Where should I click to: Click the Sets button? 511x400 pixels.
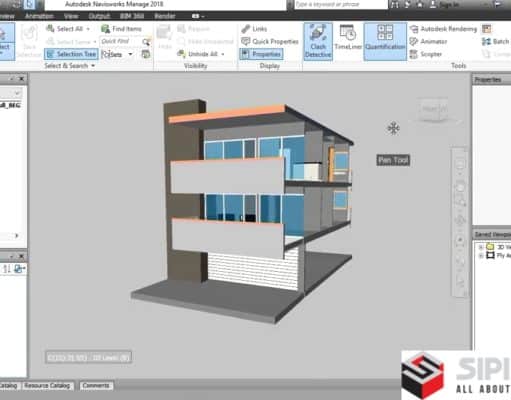tap(112, 54)
